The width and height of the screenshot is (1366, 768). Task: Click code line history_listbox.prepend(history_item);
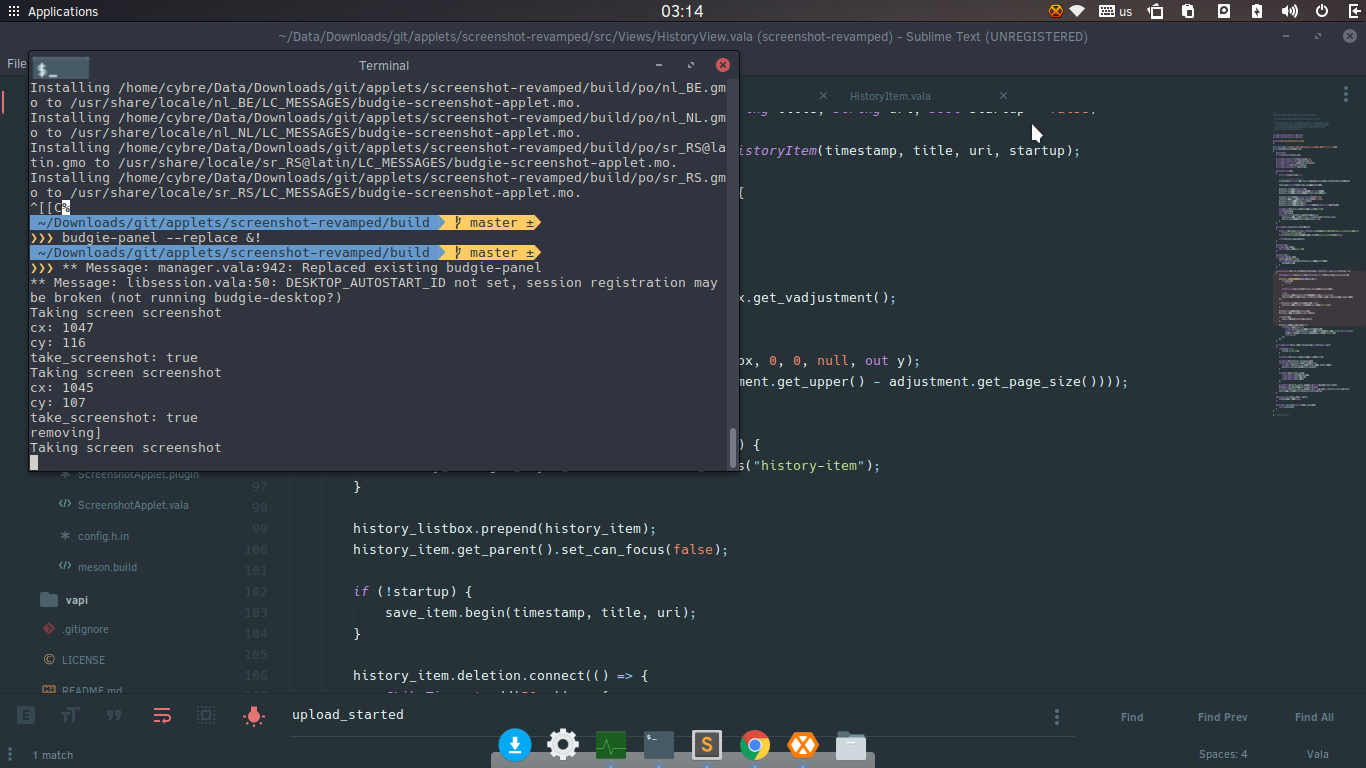pos(504,528)
